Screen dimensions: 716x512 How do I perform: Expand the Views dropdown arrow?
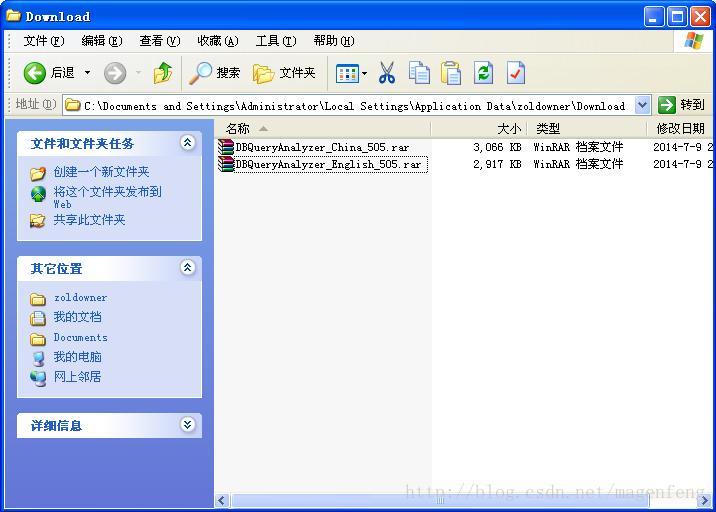point(364,73)
